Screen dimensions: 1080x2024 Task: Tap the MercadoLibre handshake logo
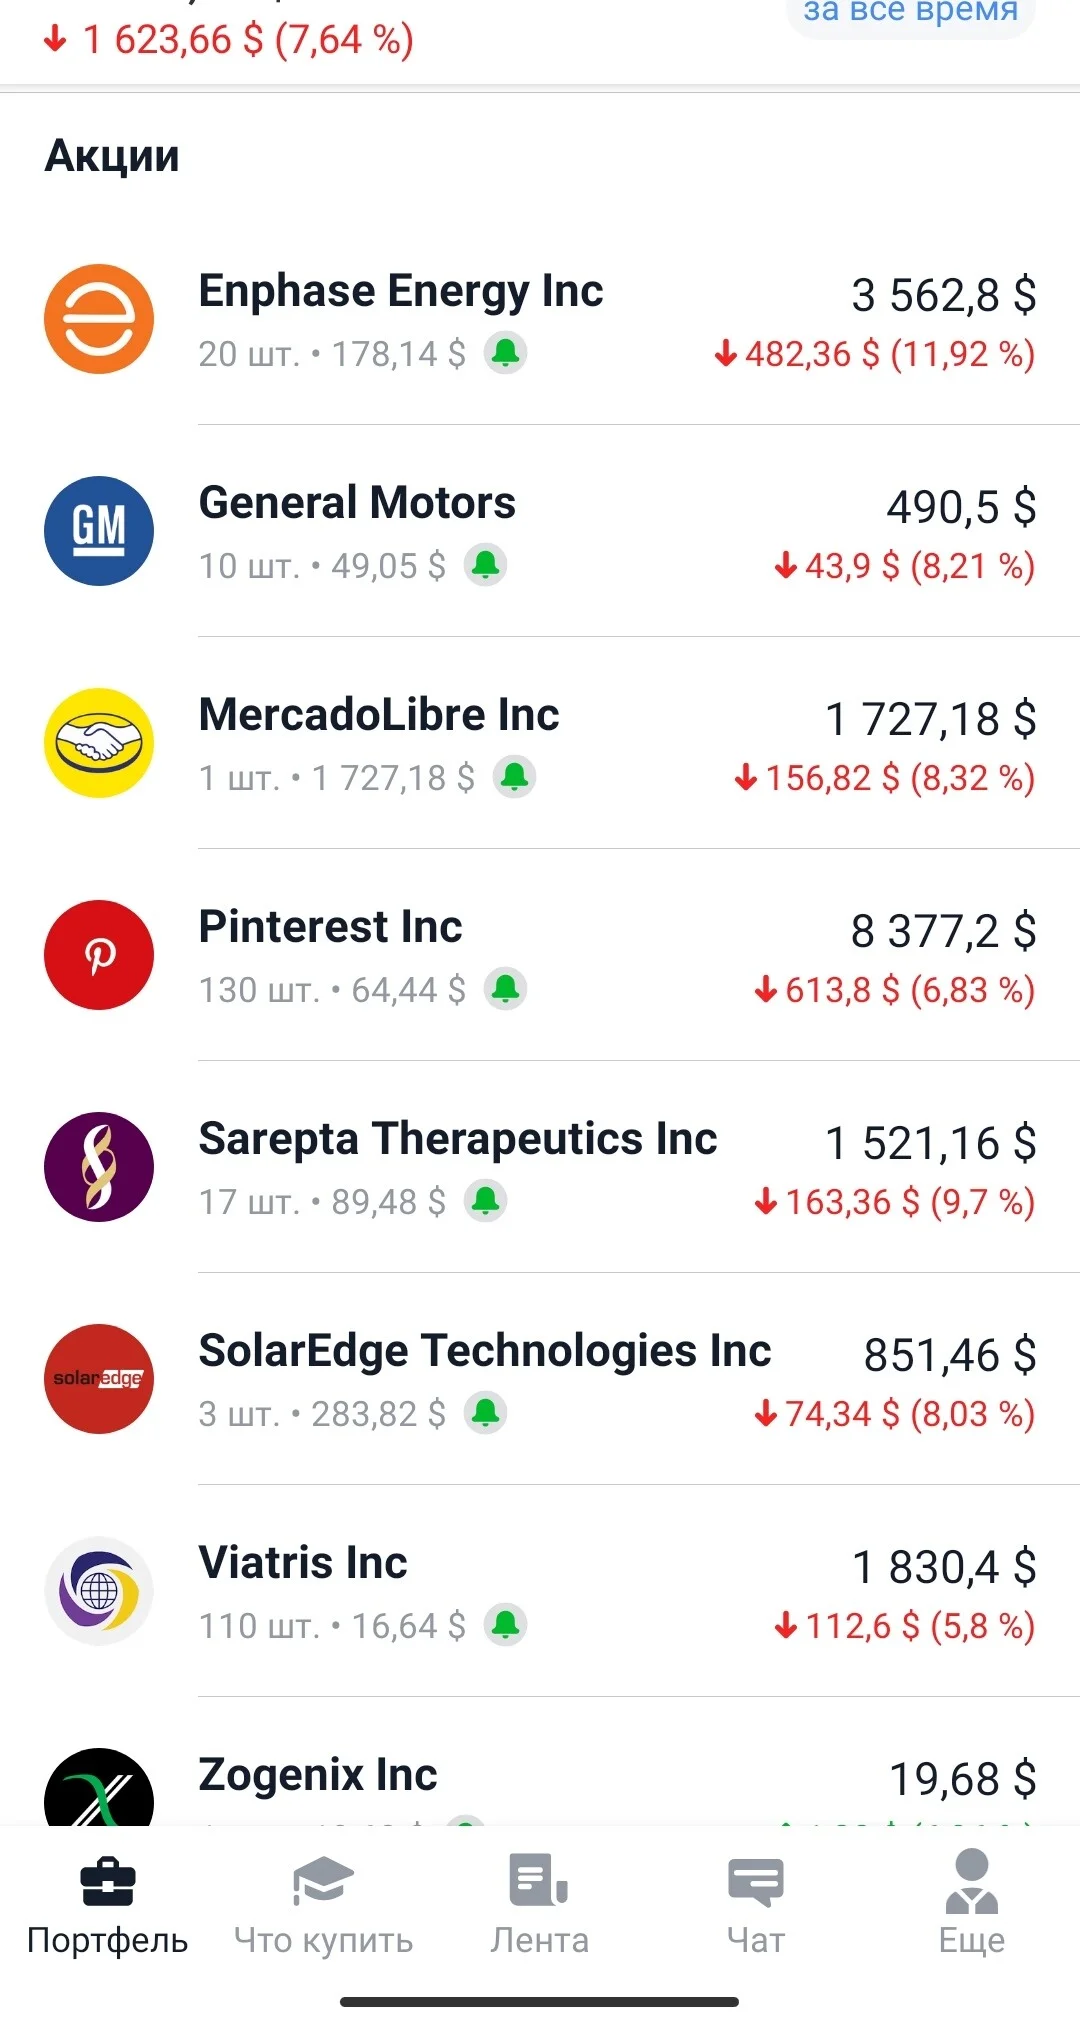99,743
